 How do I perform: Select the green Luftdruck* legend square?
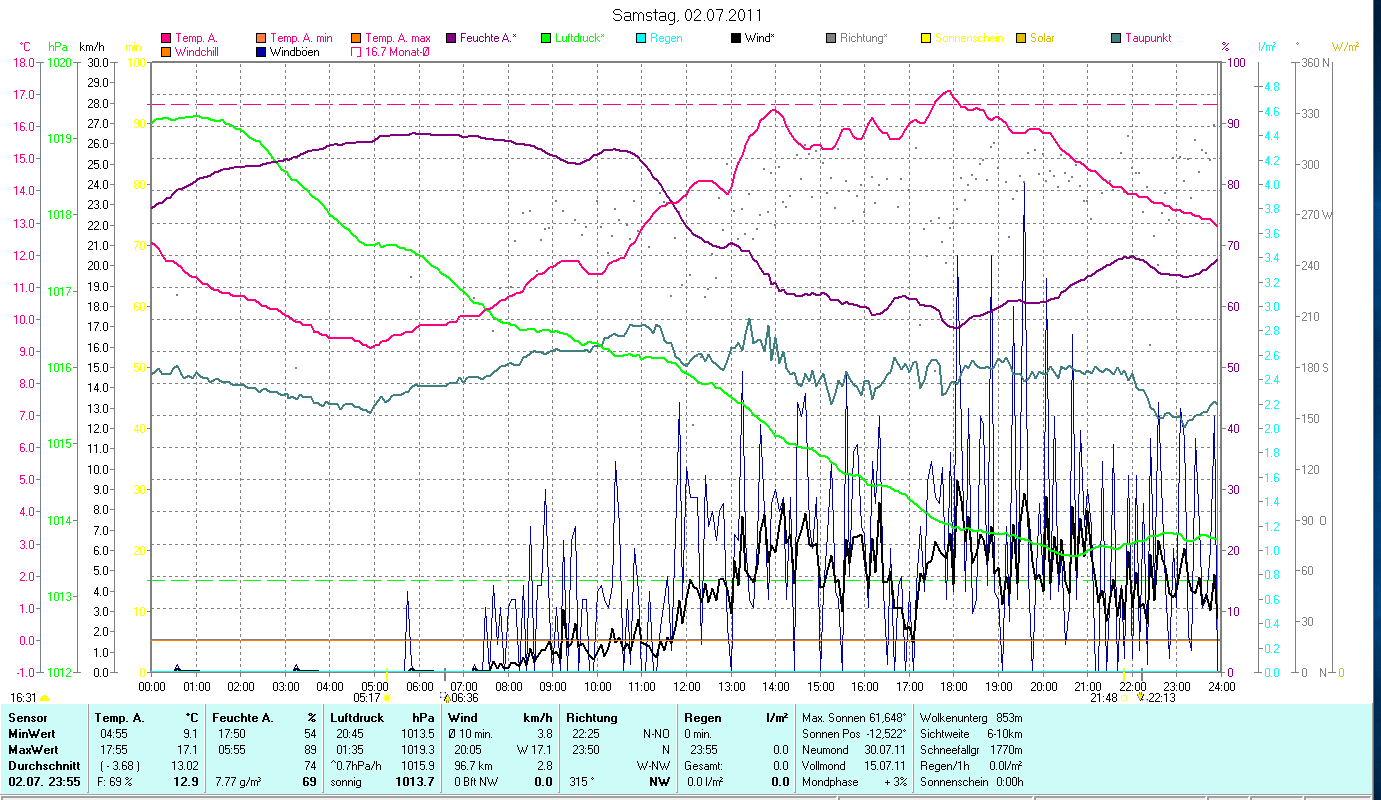click(546, 38)
